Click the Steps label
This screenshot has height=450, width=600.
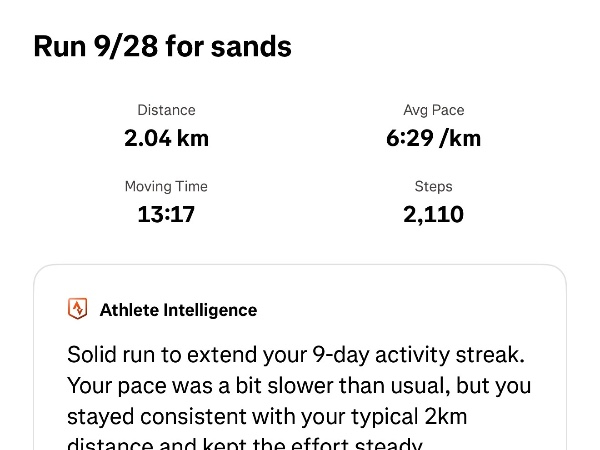(x=433, y=186)
